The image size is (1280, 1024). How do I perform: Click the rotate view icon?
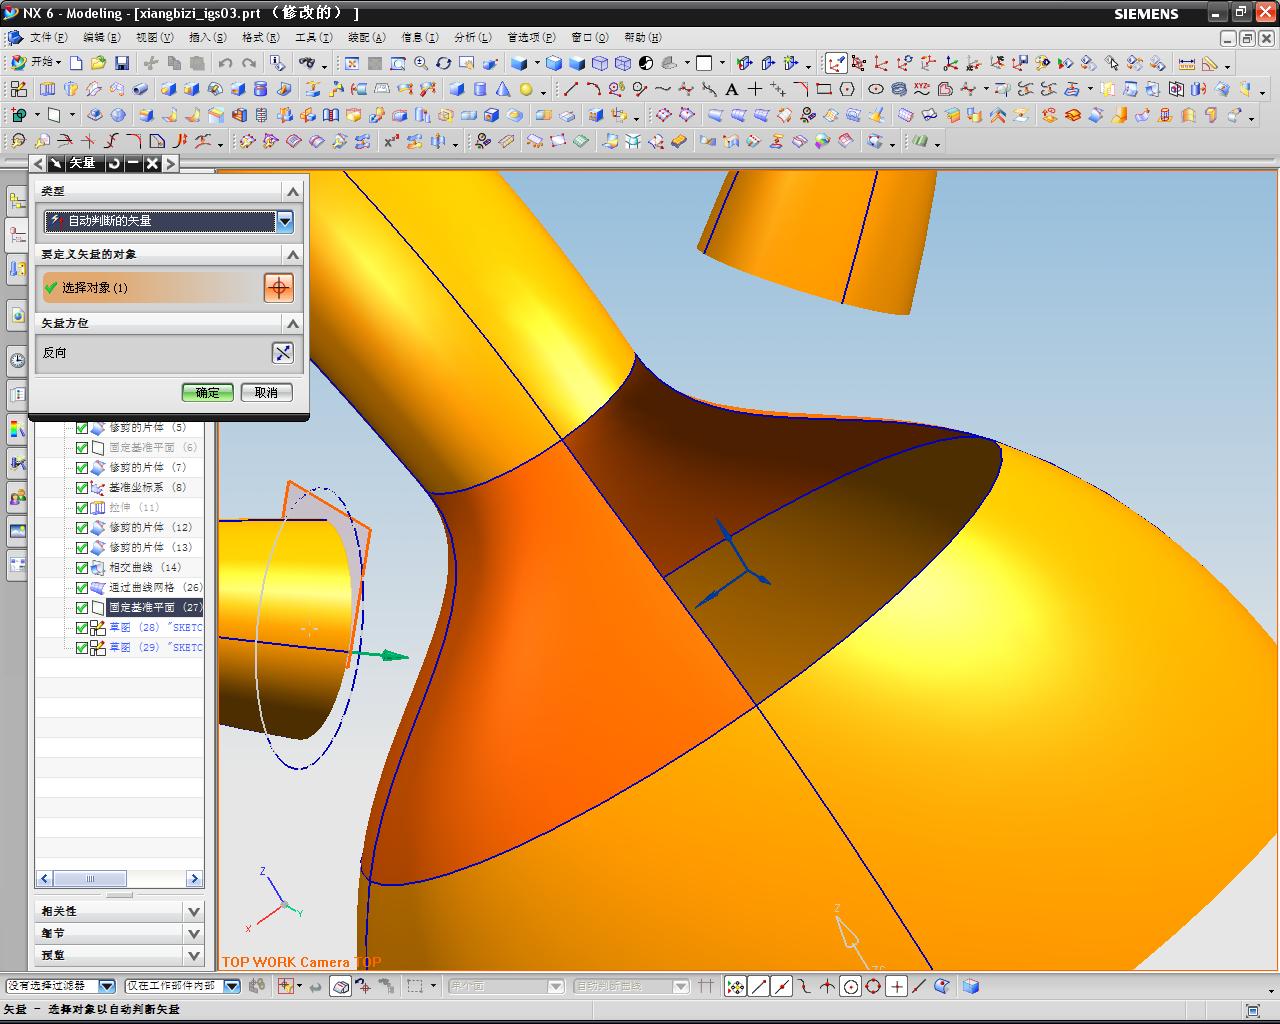point(444,63)
